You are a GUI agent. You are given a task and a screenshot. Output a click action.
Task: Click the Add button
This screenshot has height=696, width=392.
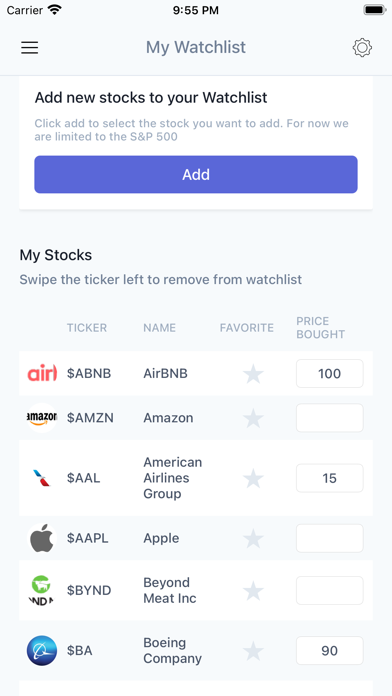[196, 174]
